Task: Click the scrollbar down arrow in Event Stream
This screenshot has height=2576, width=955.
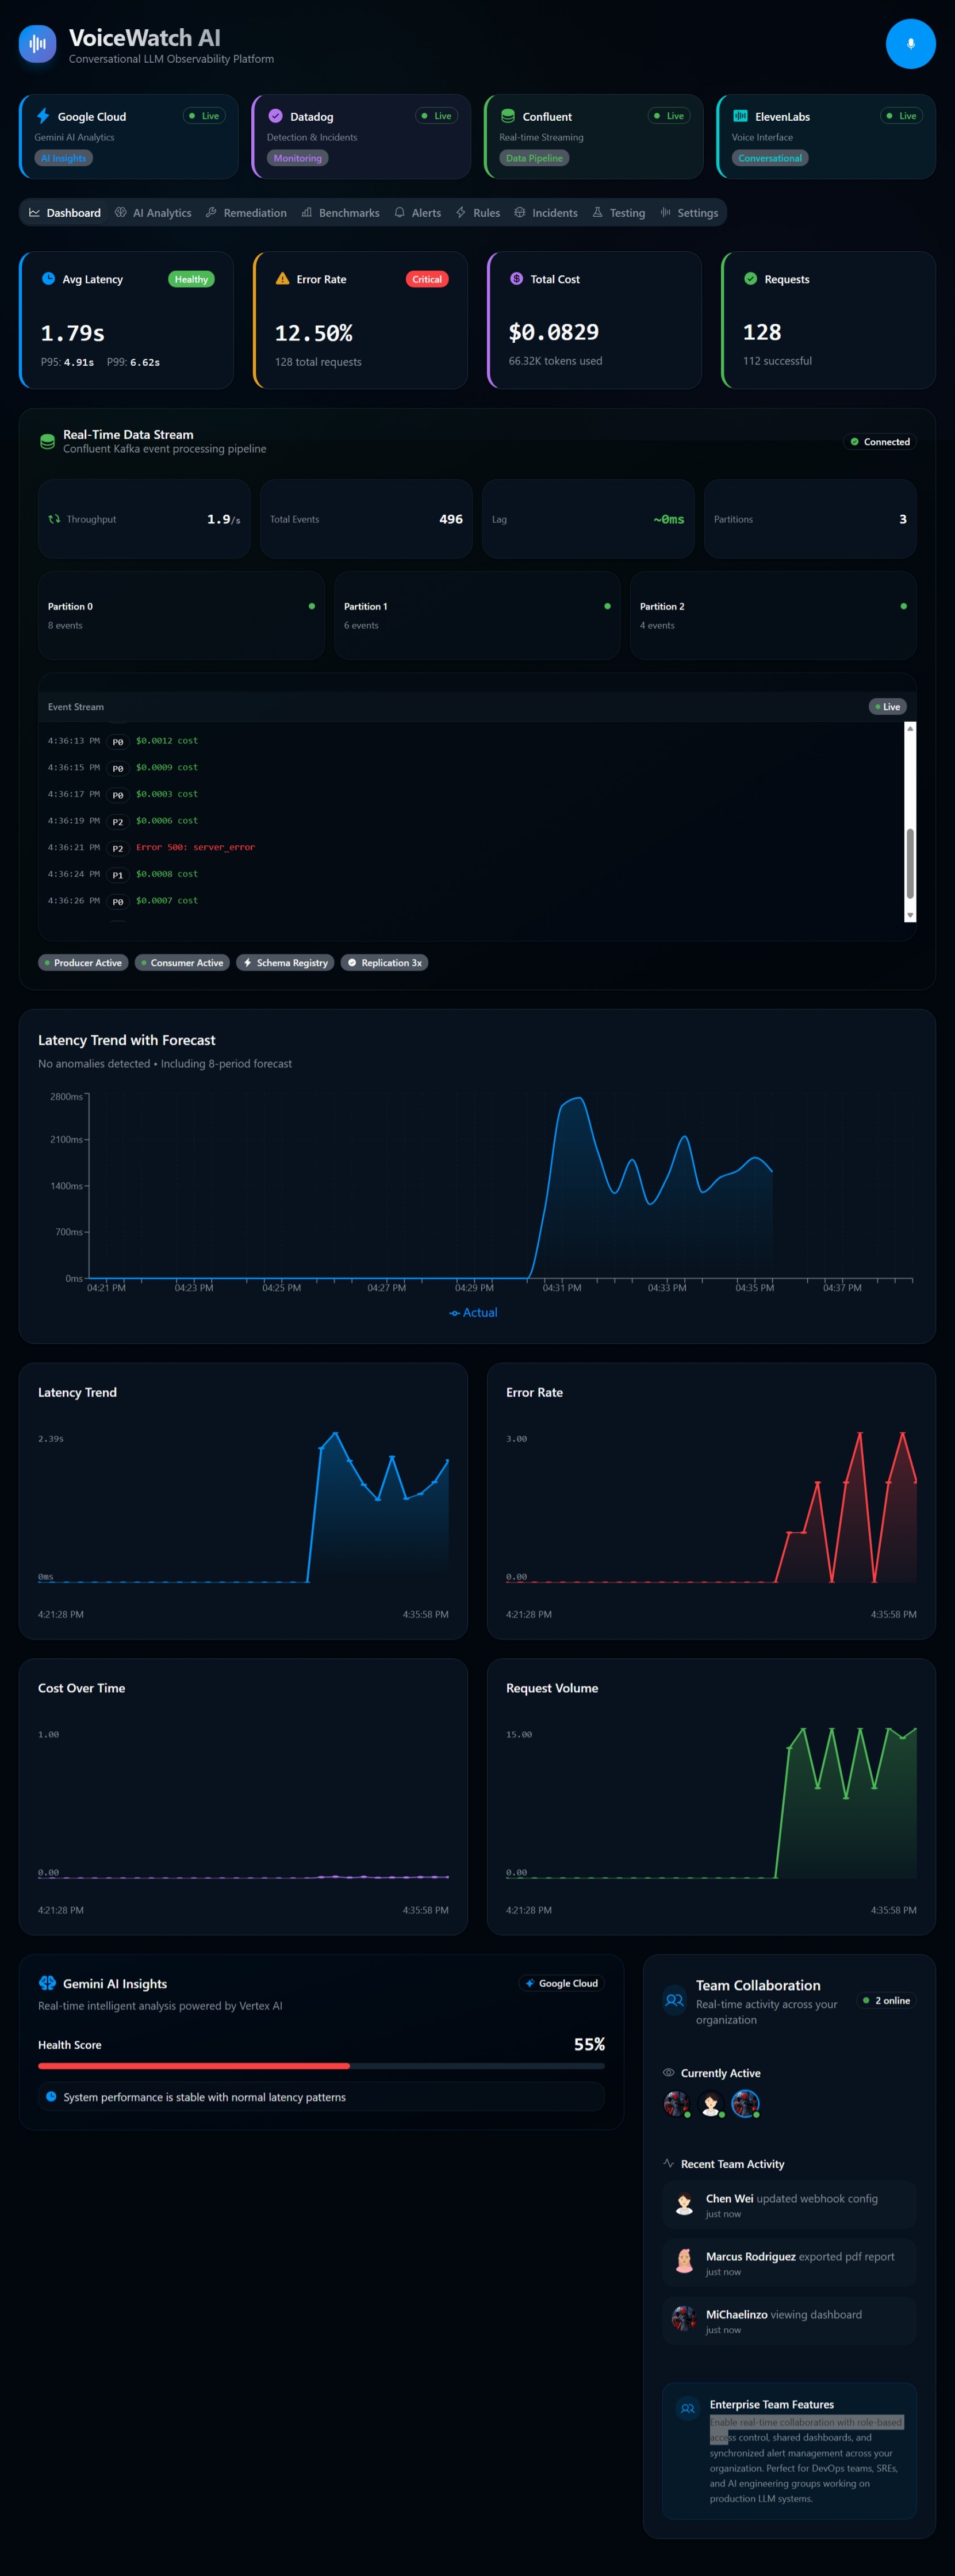Action: (910, 915)
